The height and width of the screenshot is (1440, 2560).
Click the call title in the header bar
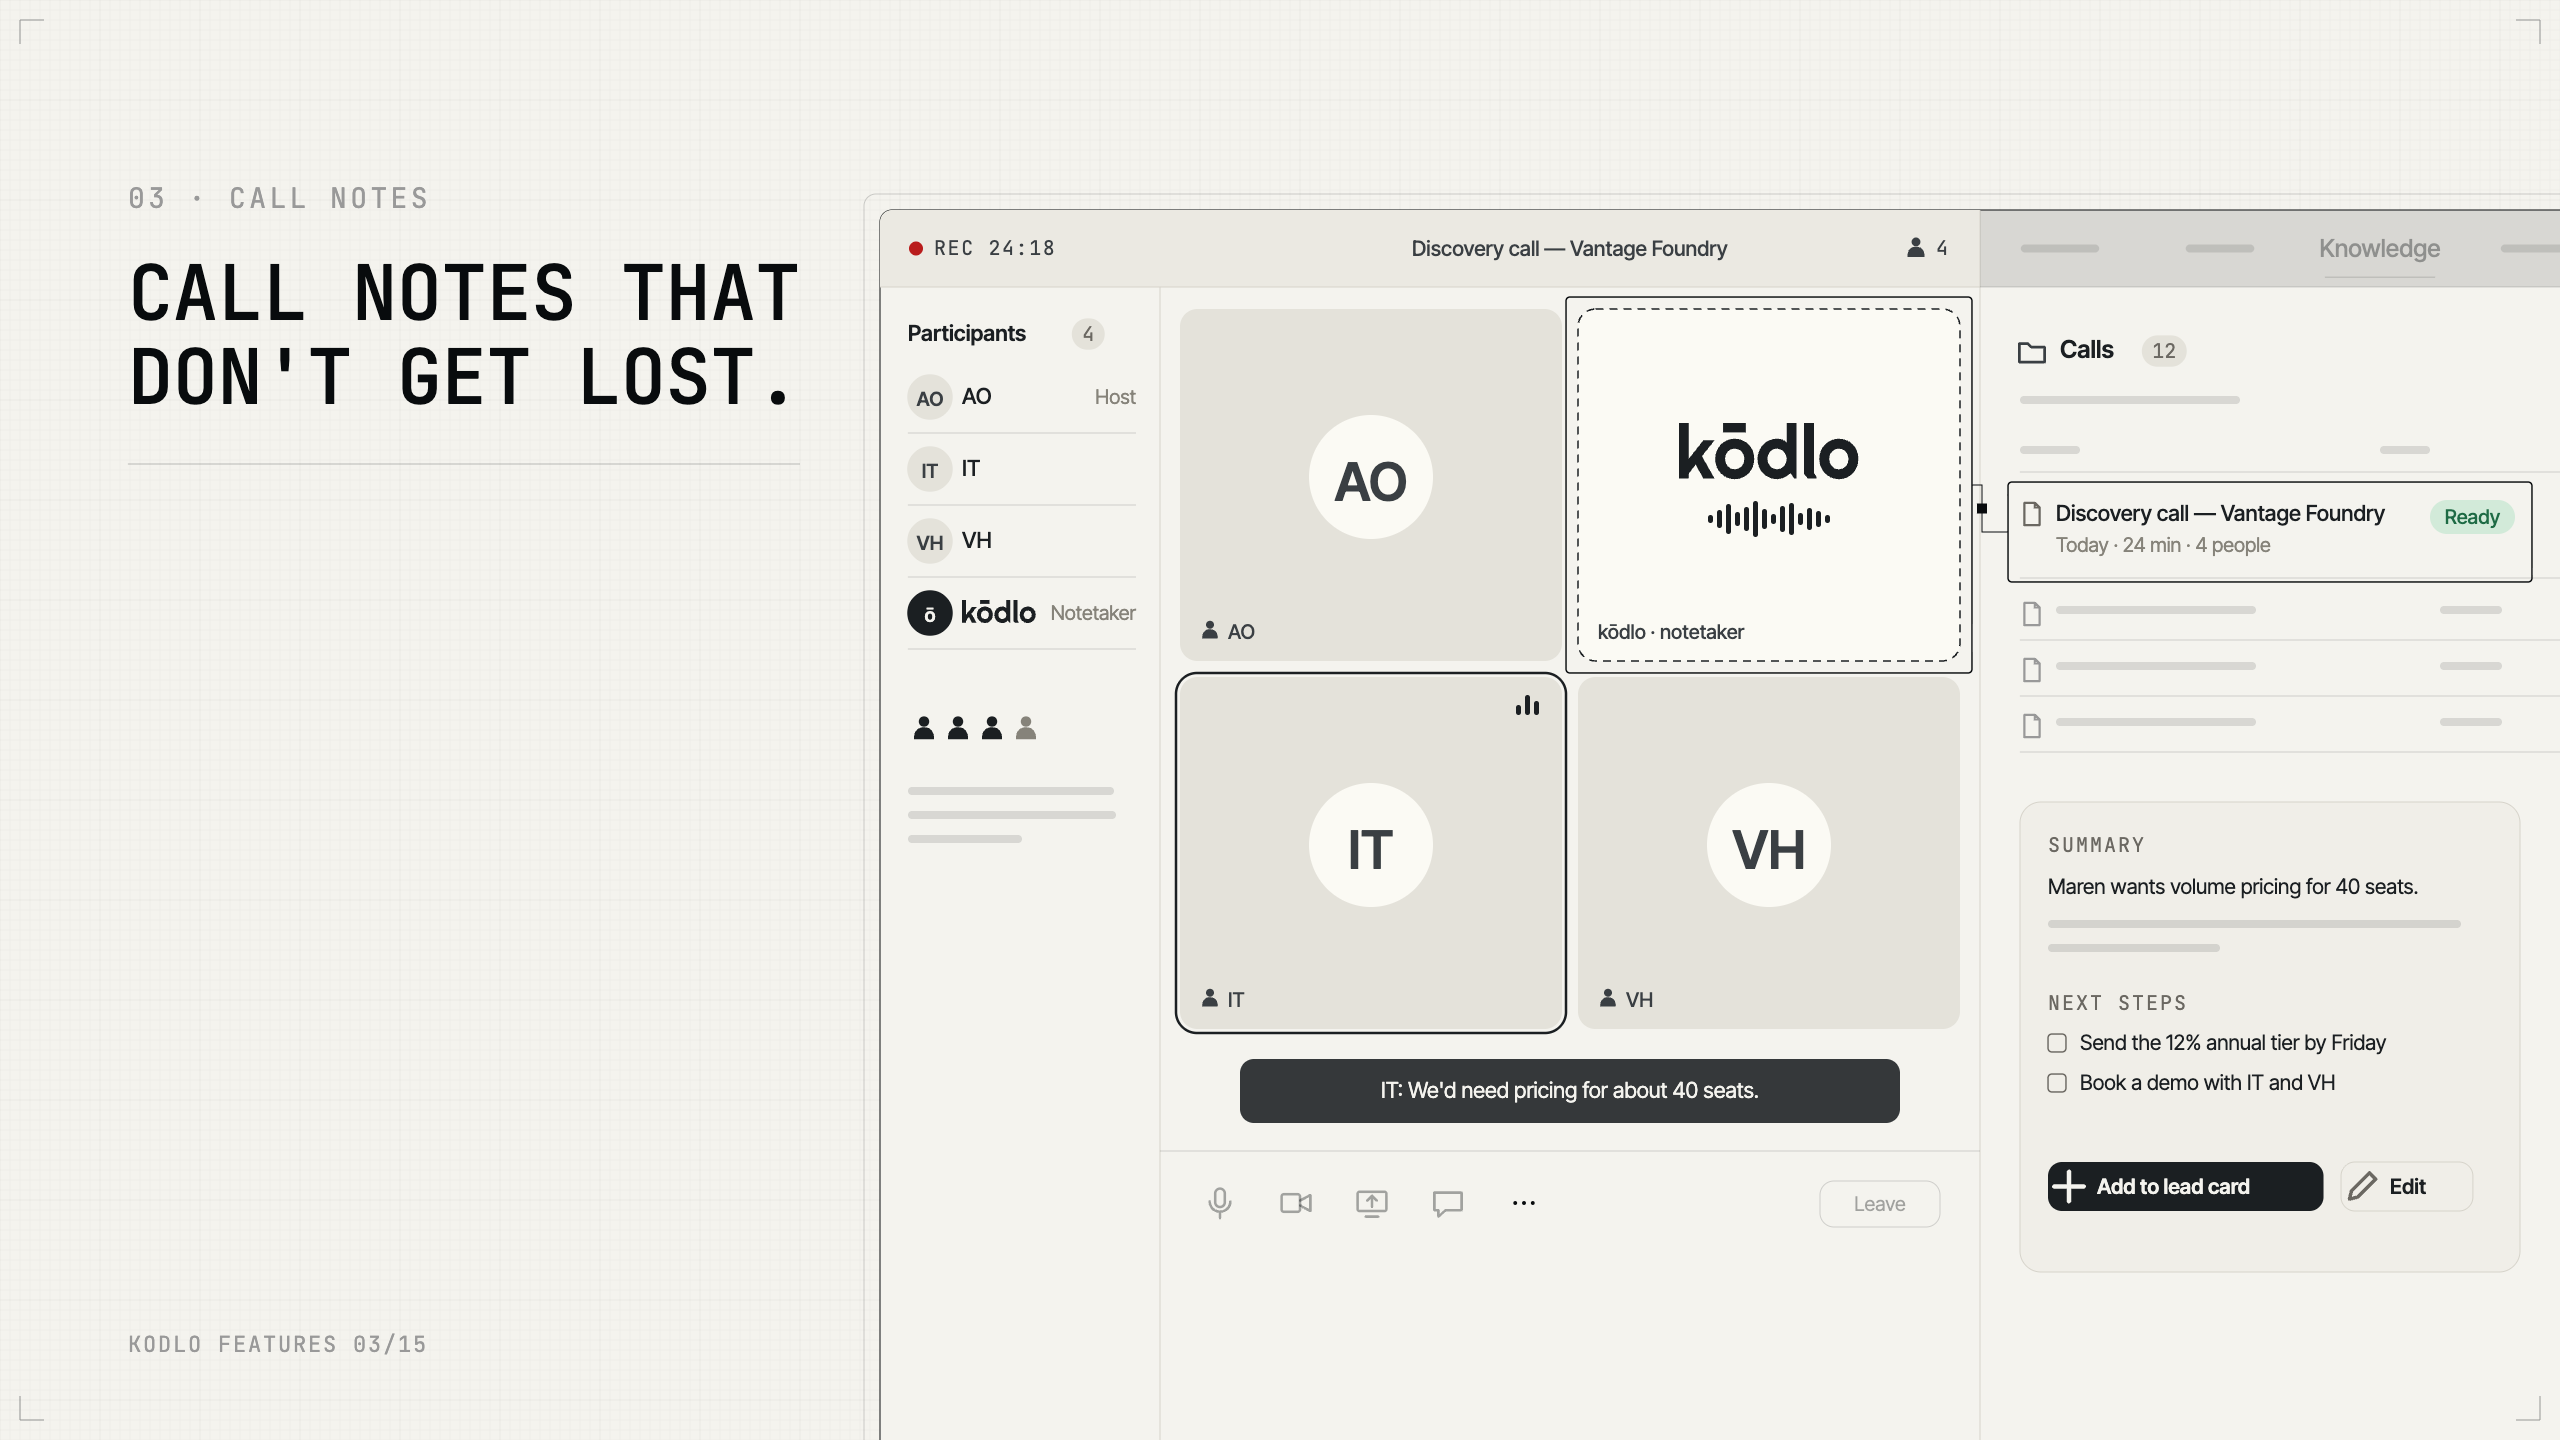1569,248
